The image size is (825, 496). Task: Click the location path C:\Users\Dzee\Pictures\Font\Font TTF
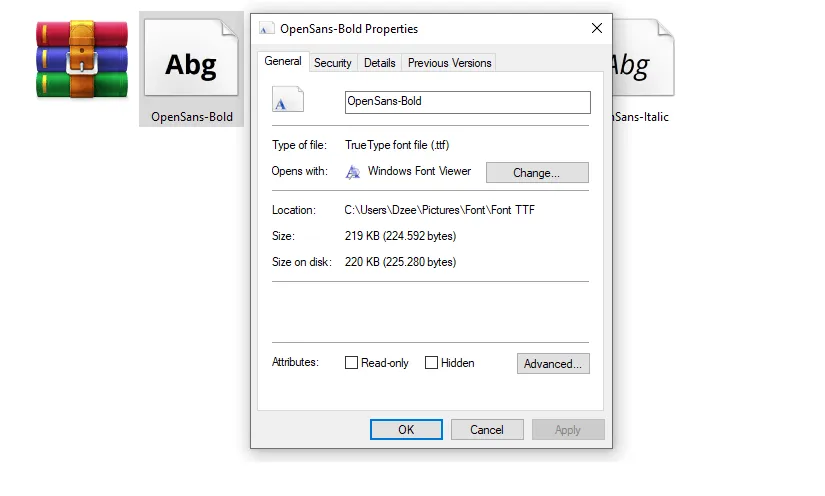[x=439, y=210]
